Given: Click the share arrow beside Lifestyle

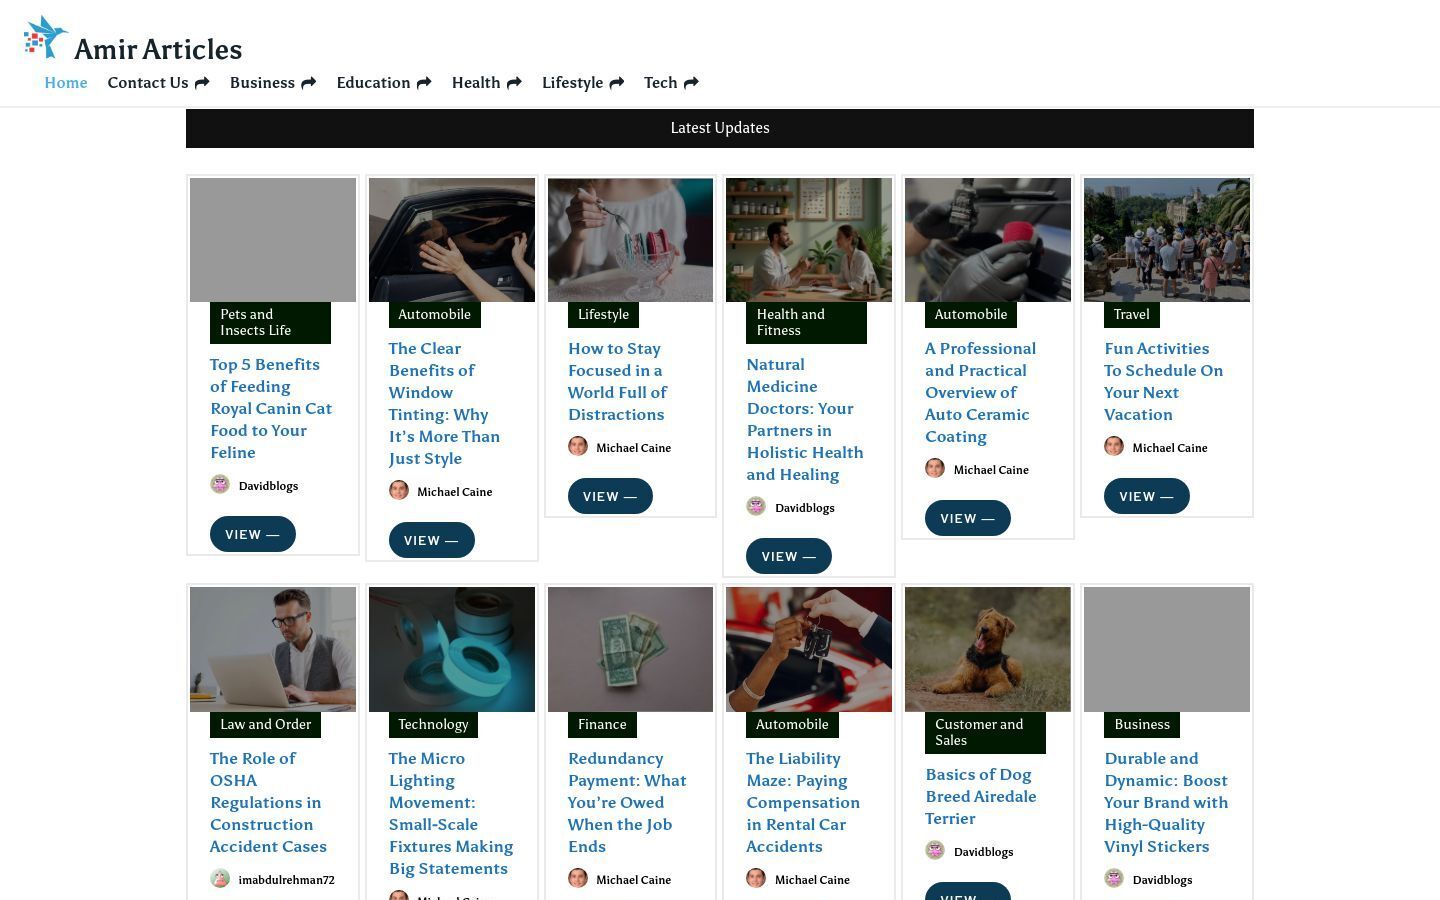Looking at the screenshot, I should [616, 83].
